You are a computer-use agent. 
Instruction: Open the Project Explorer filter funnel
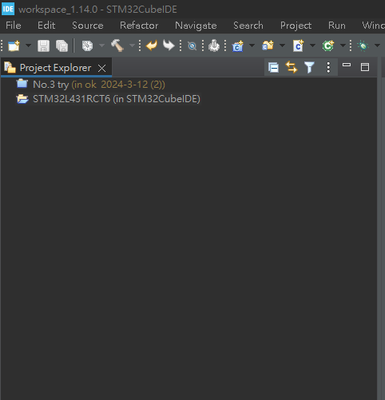pyautogui.click(x=310, y=67)
